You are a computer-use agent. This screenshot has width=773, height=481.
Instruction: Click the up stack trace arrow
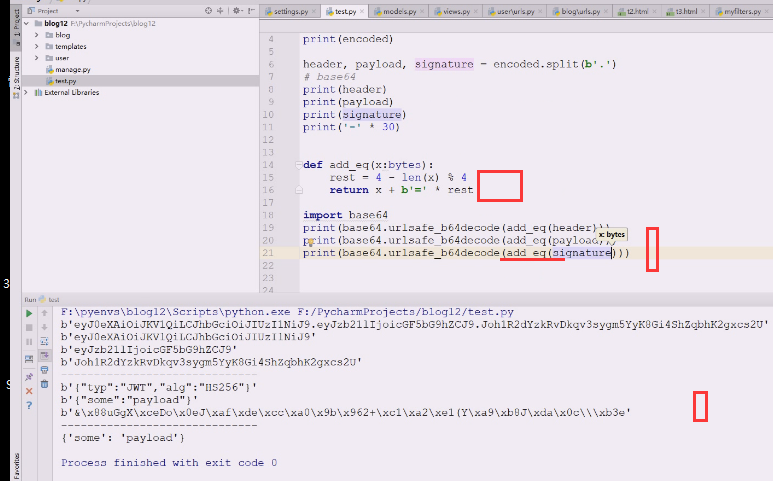44,313
